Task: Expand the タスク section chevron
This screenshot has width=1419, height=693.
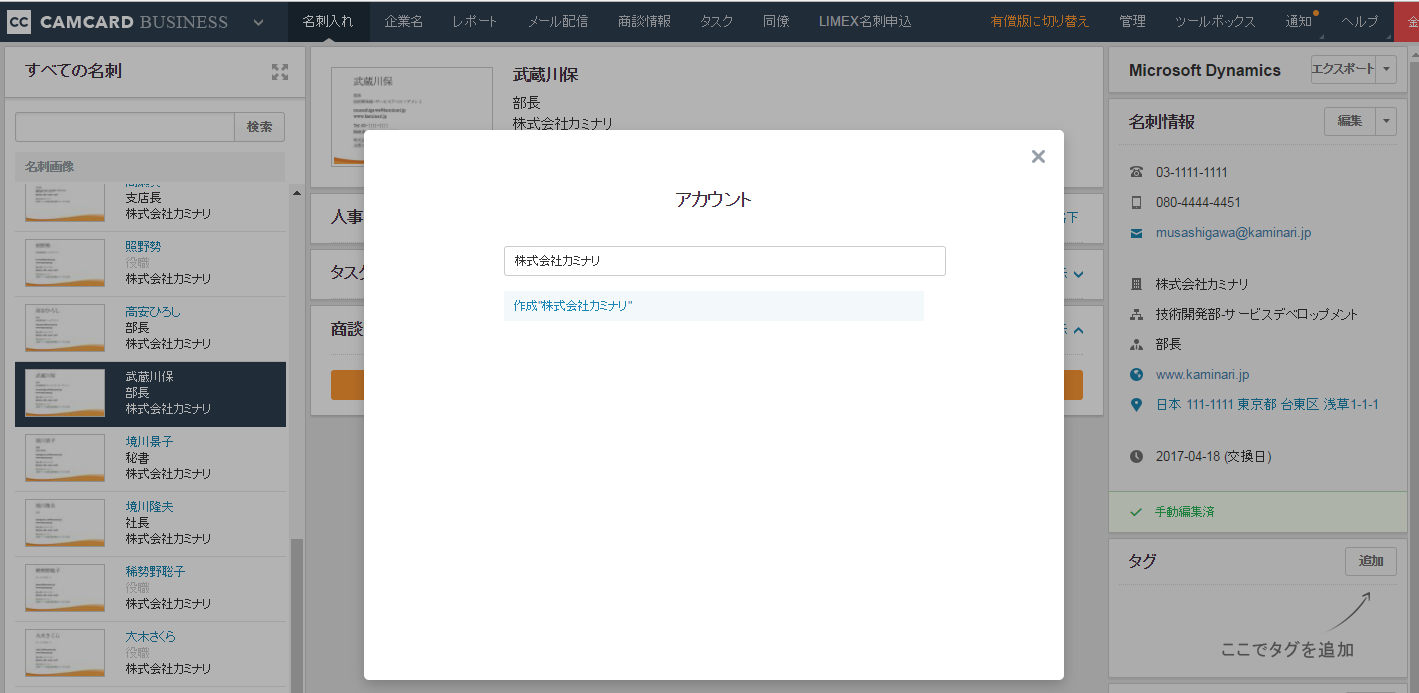Action: pos(1079,273)
